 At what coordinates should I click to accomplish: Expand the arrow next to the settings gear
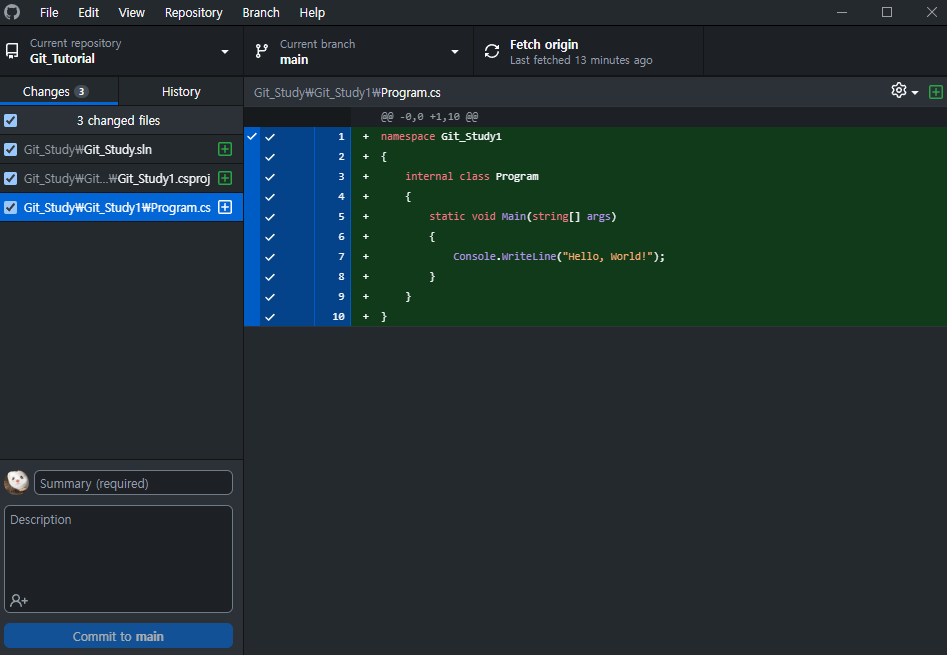(915, 92)
